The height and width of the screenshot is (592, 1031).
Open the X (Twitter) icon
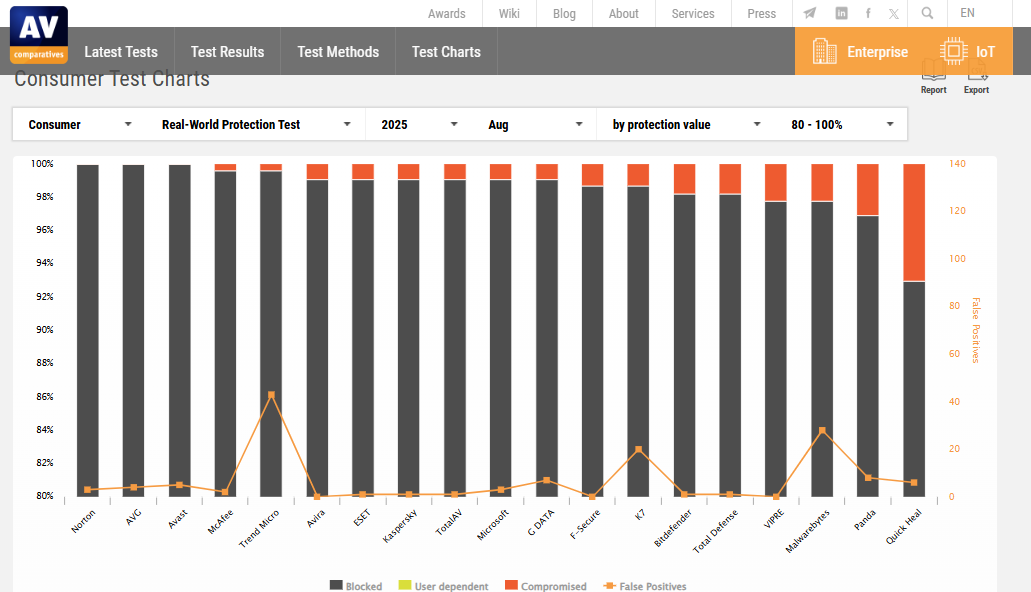click(894, 13)
